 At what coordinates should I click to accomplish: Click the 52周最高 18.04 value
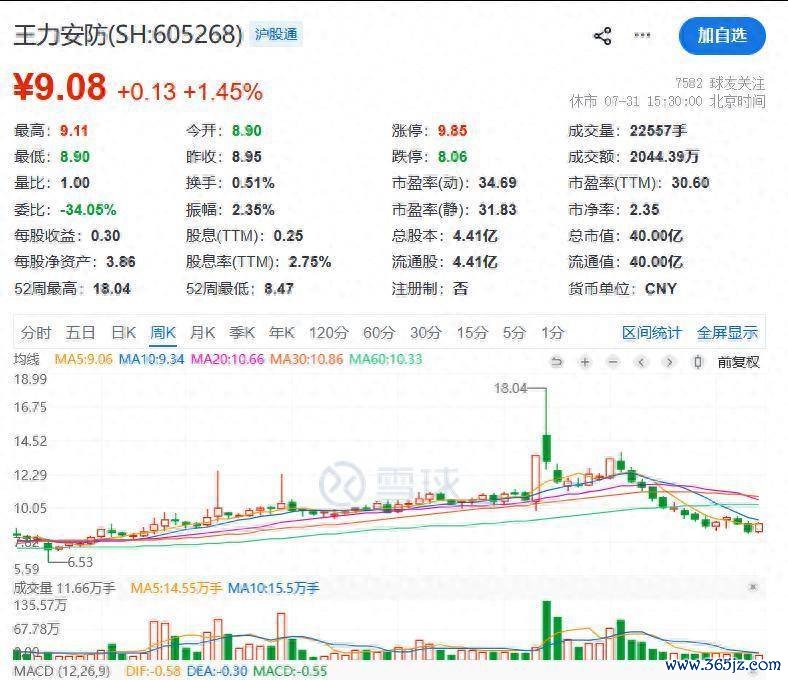coord(112,289)
